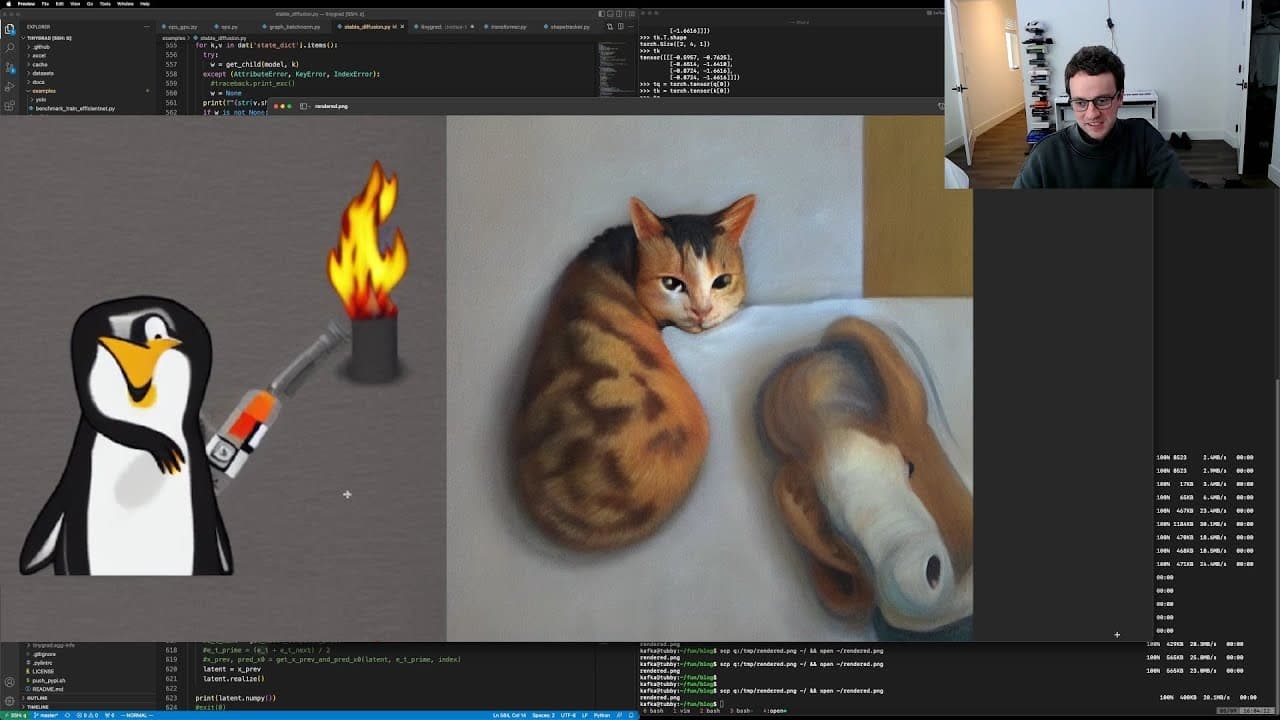Toggle the Preview sidebar button for rendered.png

click(306, 106)
